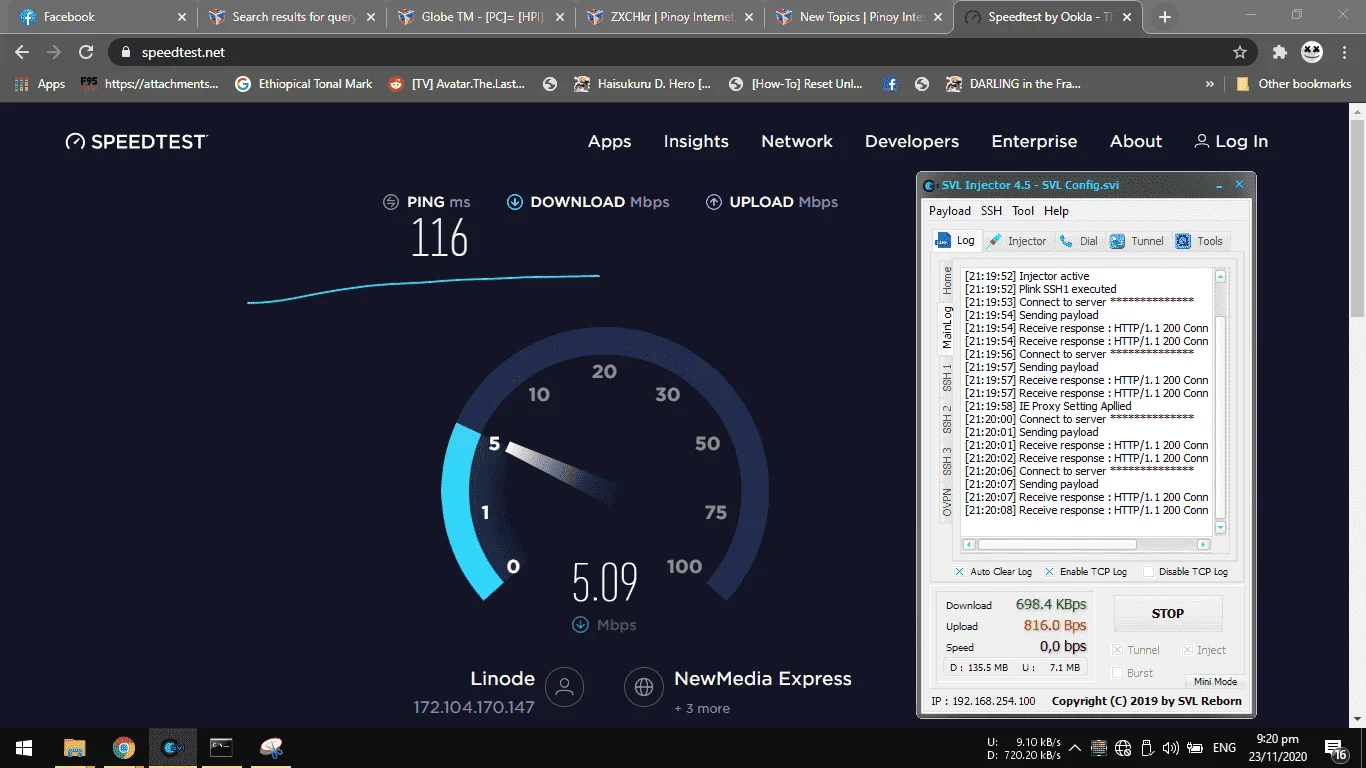This screenshot has width=1366, height=768.
Task: Open the Payload menu in SVL Injector
Action: click(x=950, y=211)
